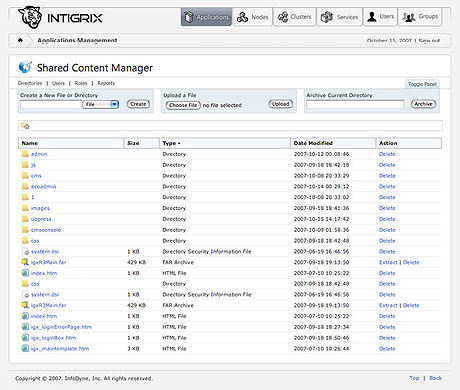Click the igx_loginBox.htm file icon
The width and height of the screenshot is (460, 390).
(x=25, y=337)
